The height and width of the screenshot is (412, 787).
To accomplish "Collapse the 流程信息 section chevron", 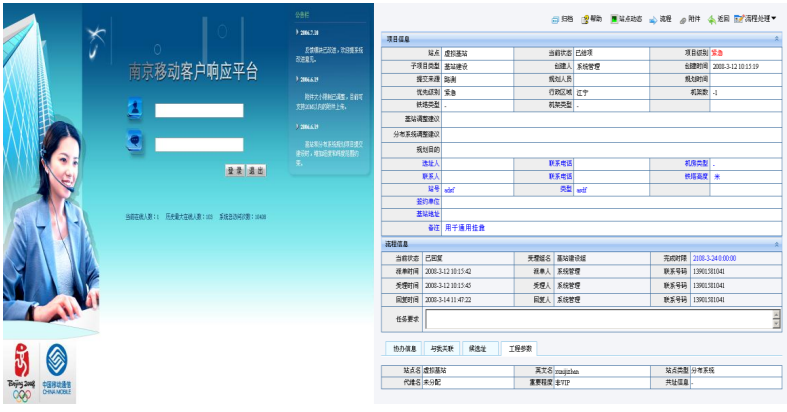I will (x=776, y=244).
